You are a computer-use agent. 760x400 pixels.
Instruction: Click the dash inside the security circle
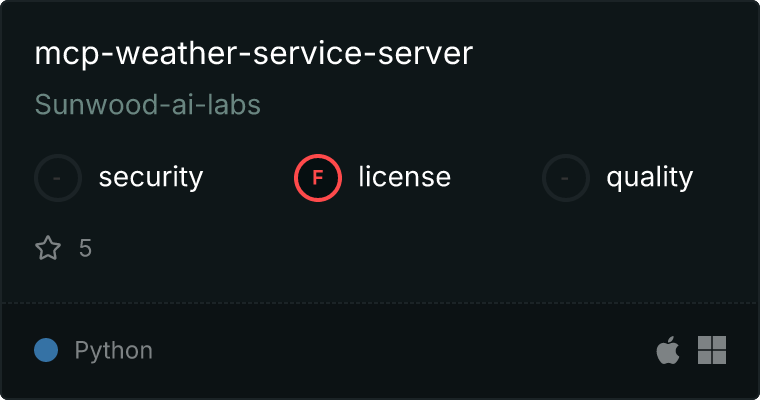(x=57, y=178)
